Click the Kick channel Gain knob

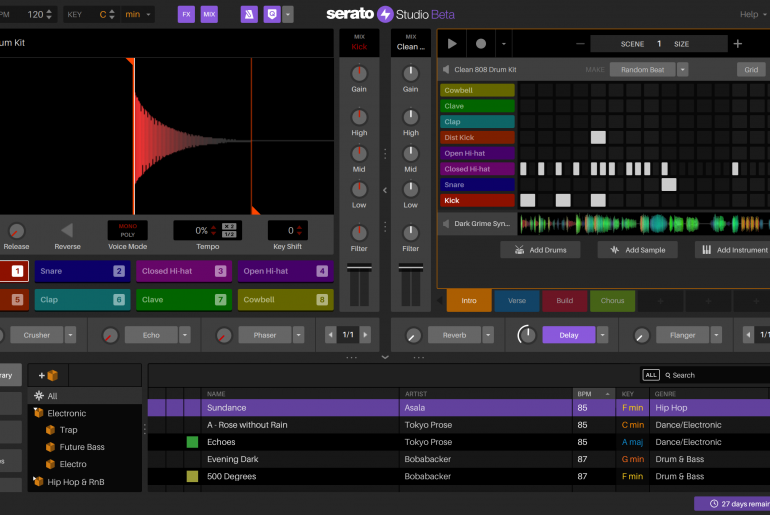click(359, 74)
